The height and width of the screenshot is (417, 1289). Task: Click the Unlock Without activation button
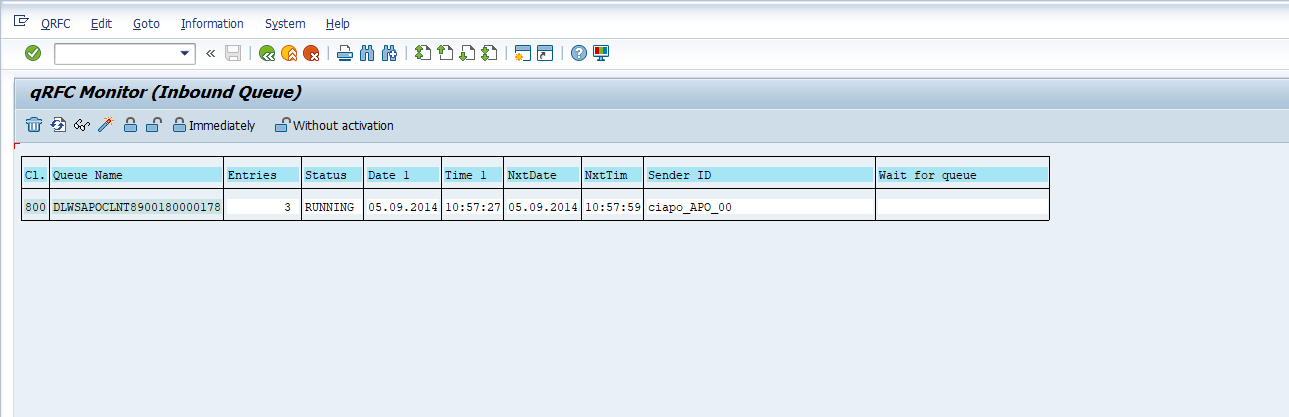tap(334, 125)
